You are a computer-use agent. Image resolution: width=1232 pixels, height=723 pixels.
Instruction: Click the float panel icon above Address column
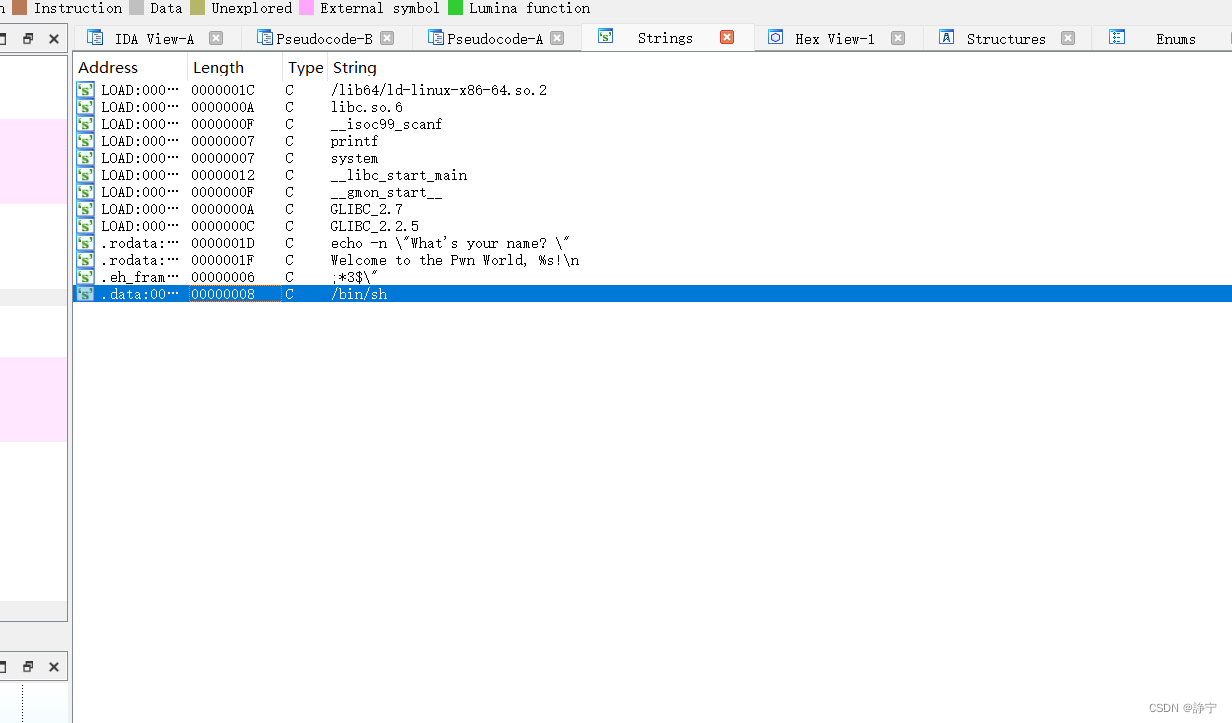point(28,38)
